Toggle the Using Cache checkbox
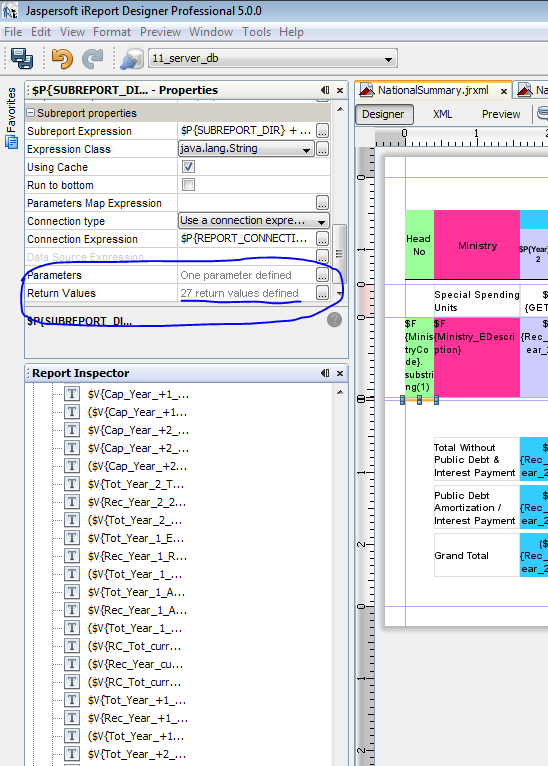The height and width of the screenshot is (766, 548). coord(188,167)
